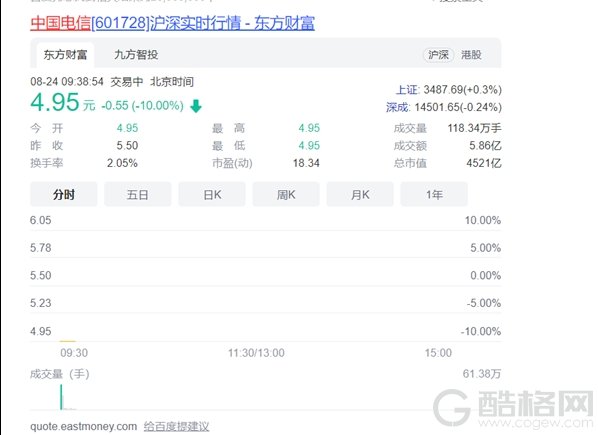
Task: Select the 沪深 market toggle
Action: pos(438,55)
